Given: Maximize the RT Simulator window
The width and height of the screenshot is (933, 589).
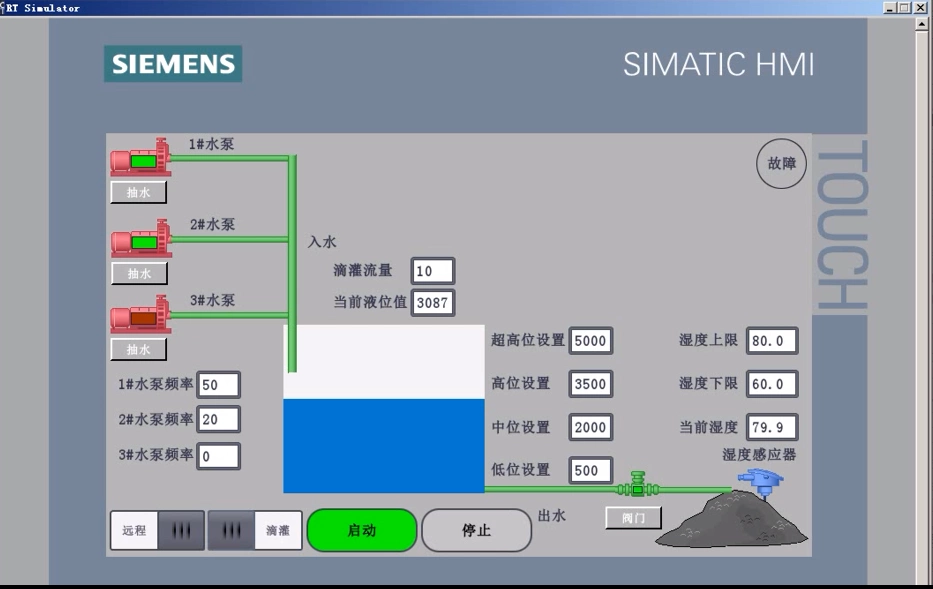Looking at the screenshot, I should pyautogui.click(x=904, y=8).
